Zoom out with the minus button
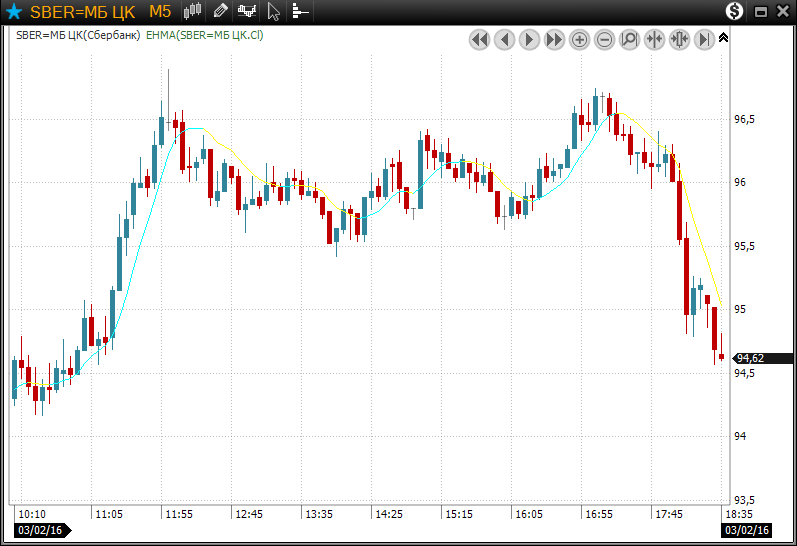Screen dimensions: 797x546 coord(604,40)
